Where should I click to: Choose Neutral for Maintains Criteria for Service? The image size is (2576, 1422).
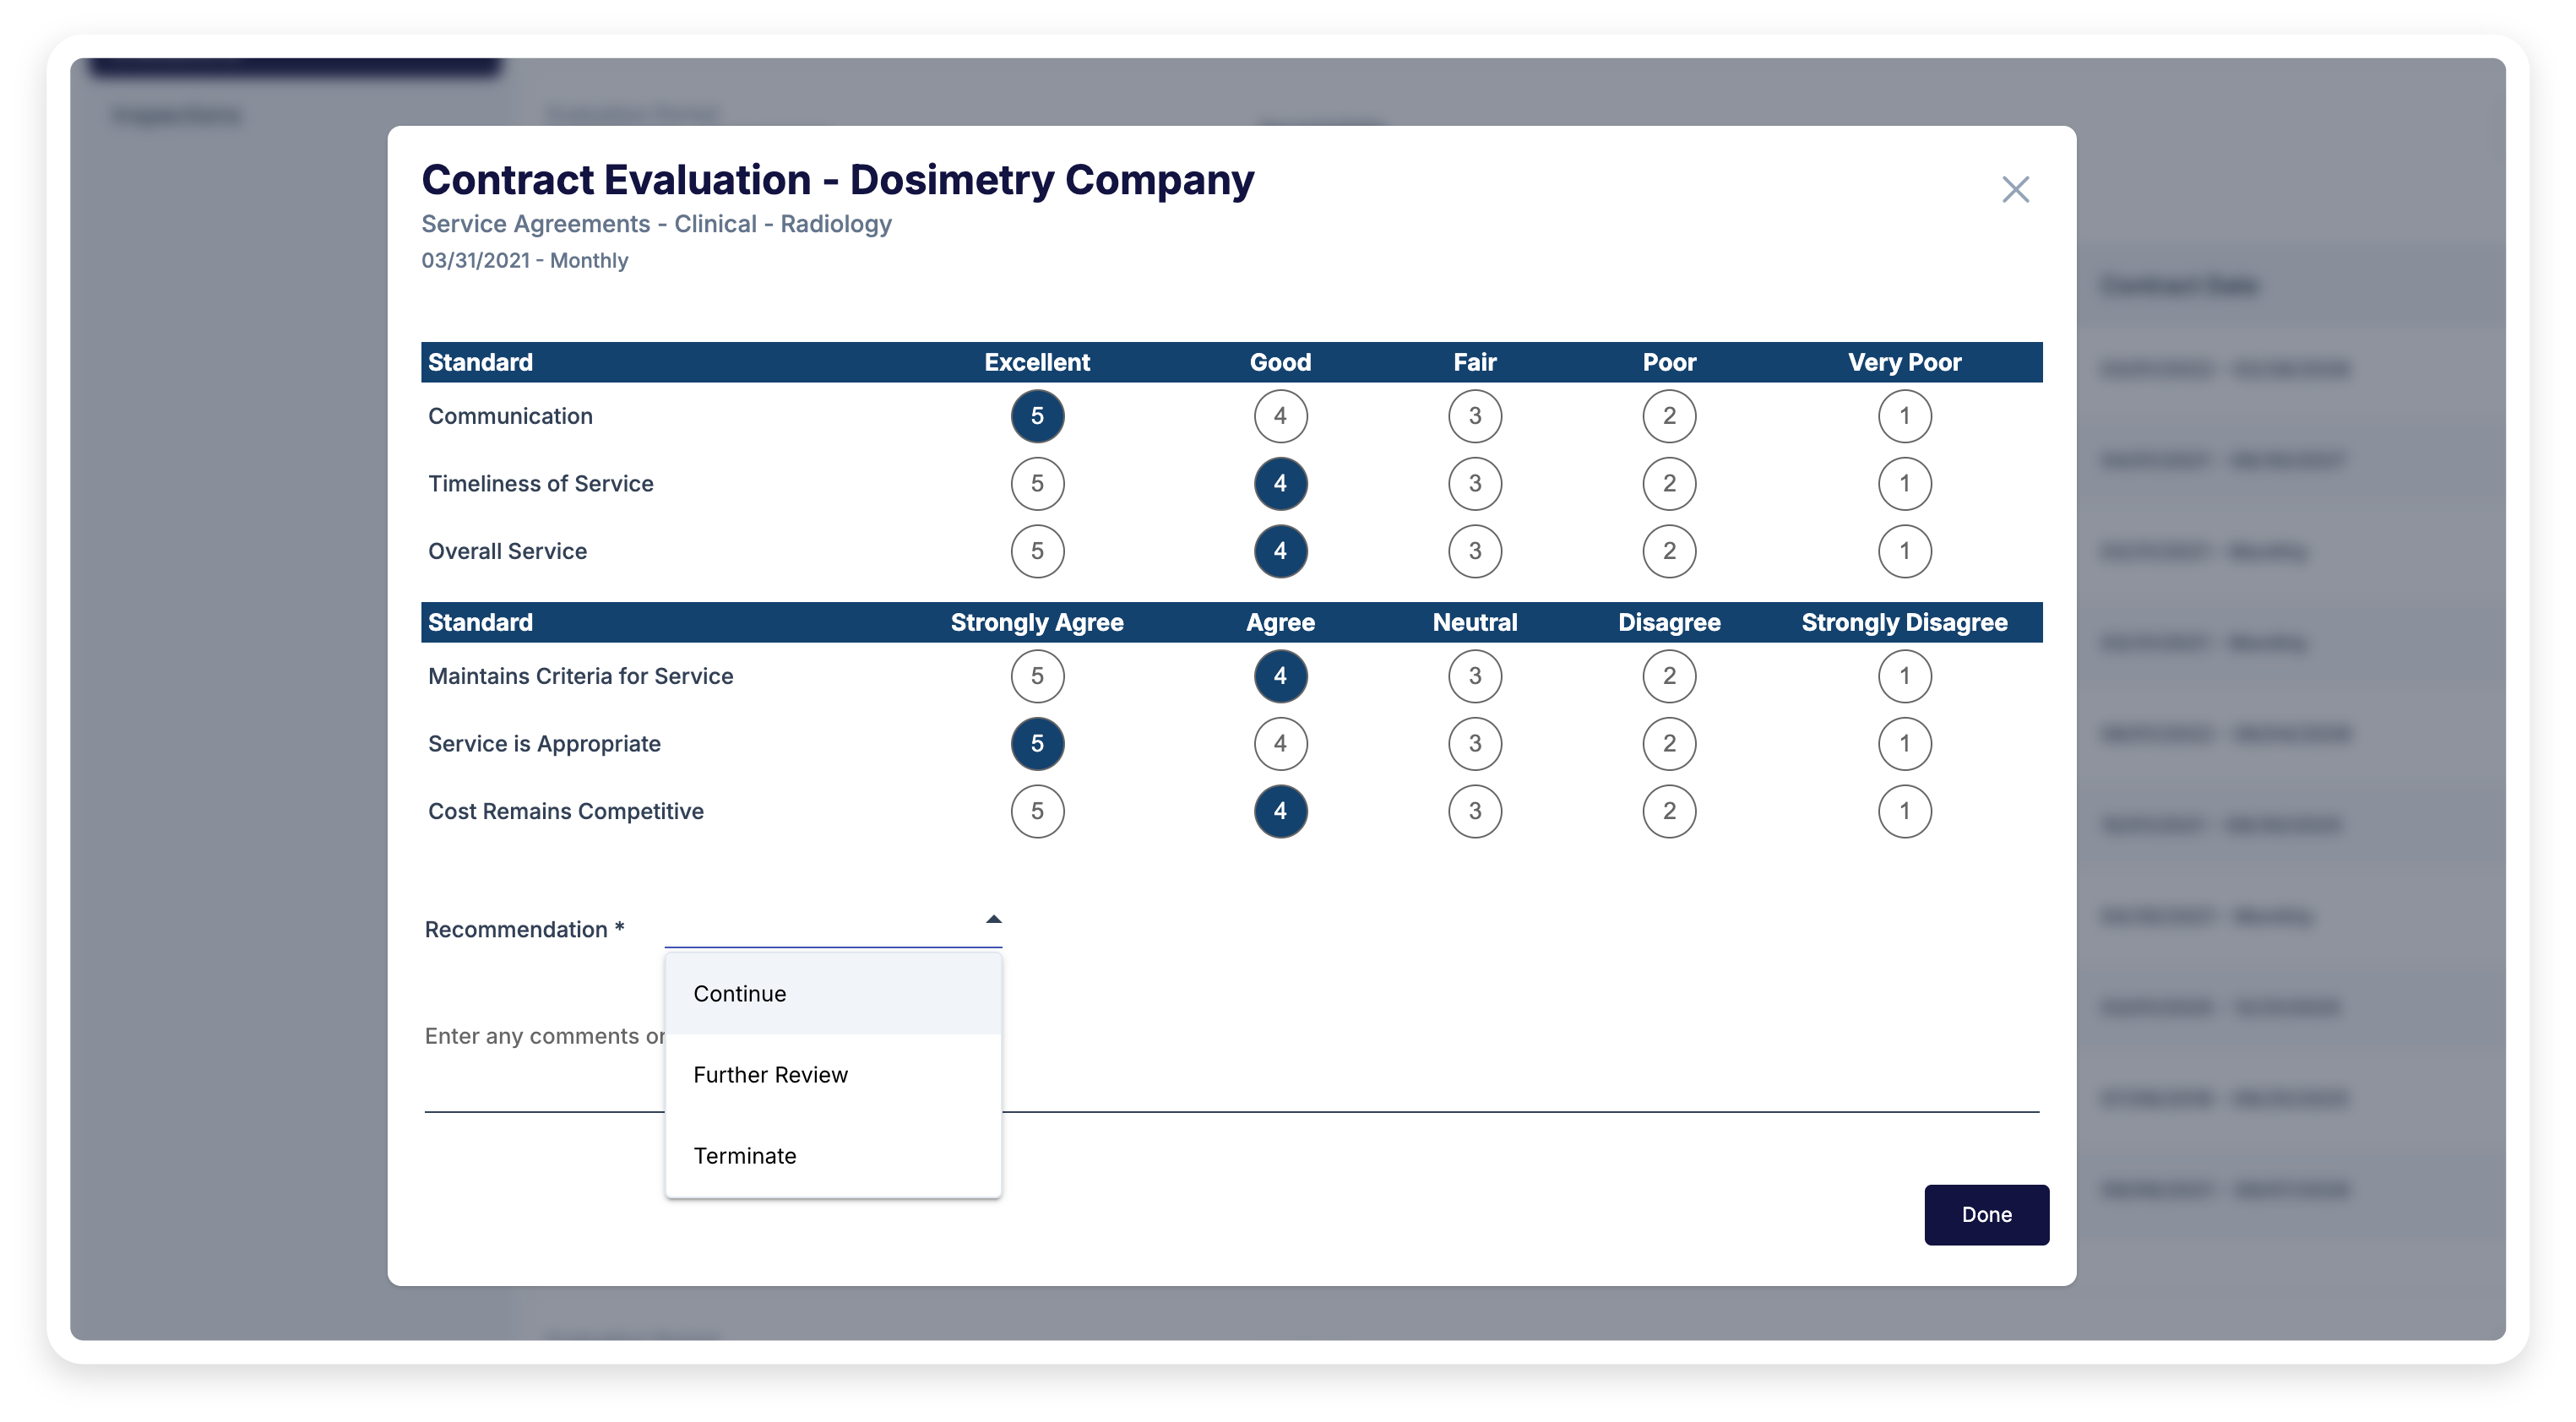tap(1474, 676)
